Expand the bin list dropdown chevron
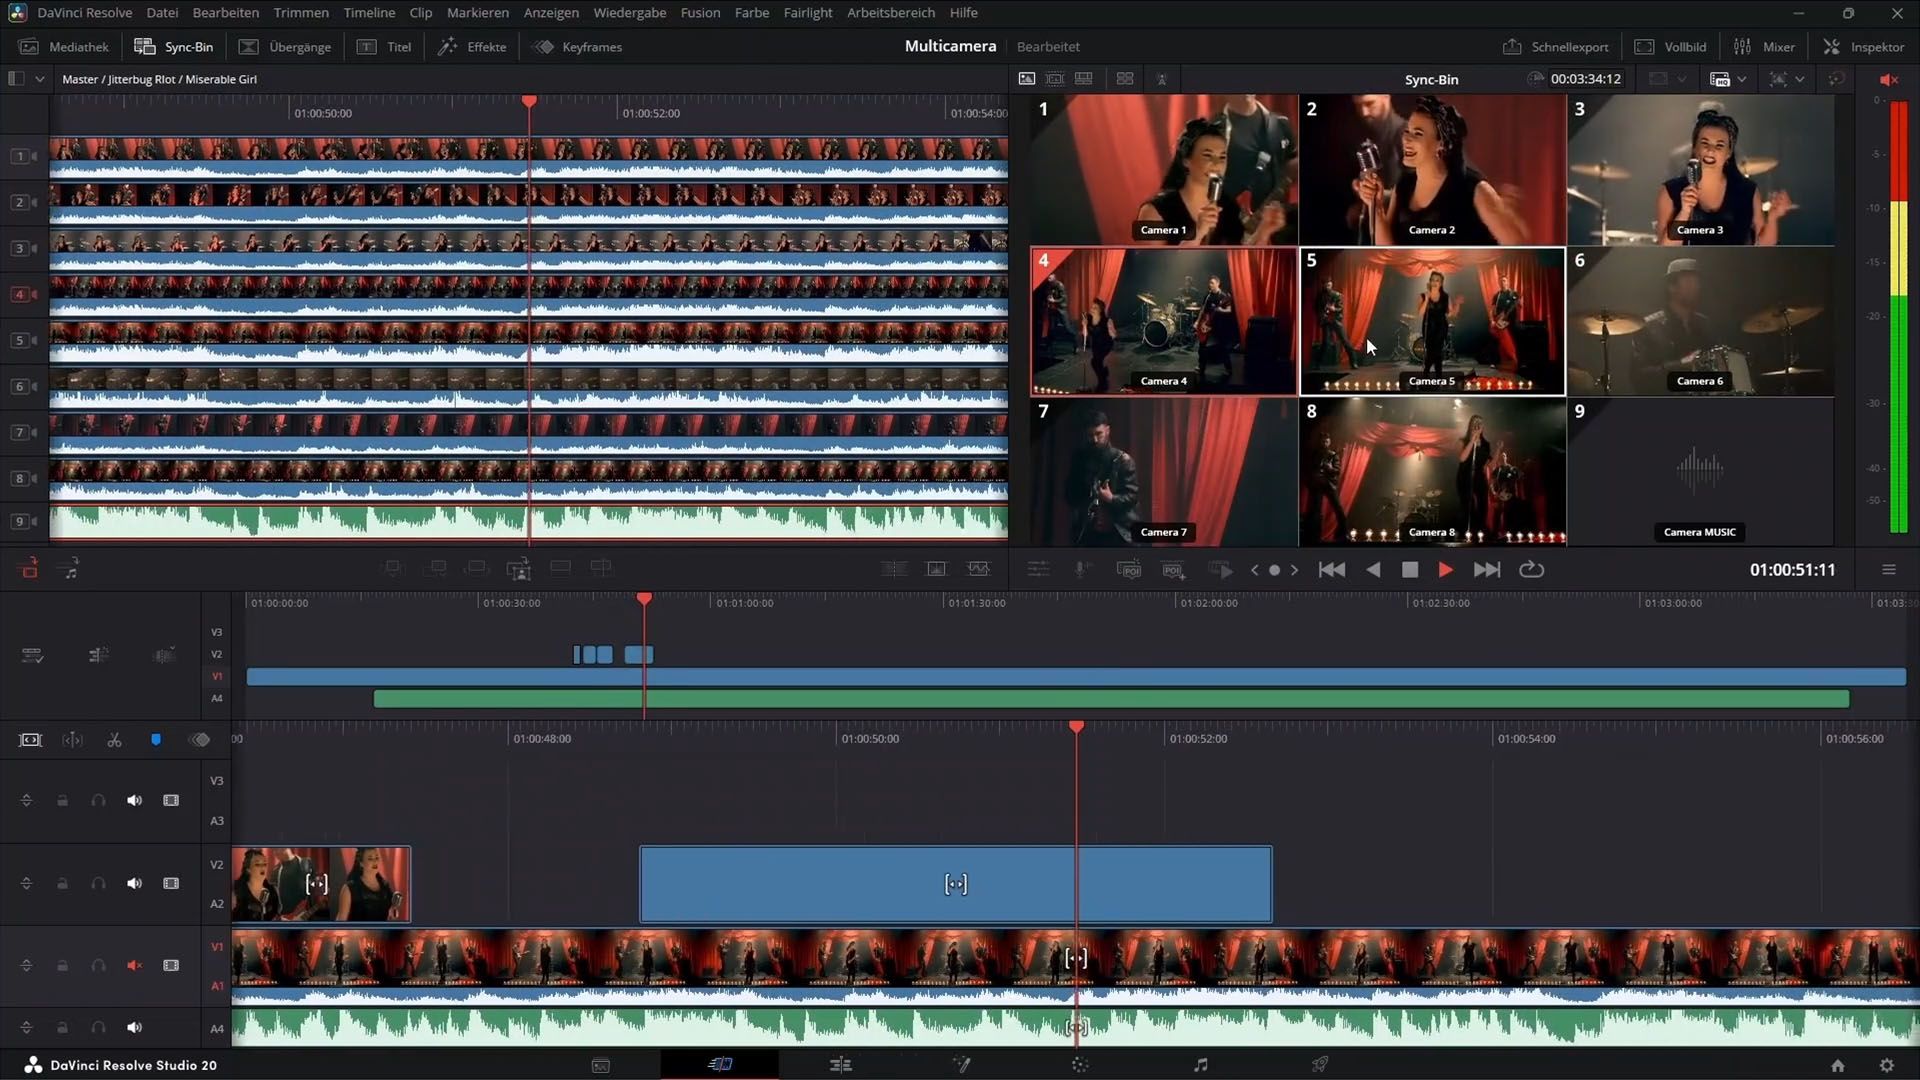The image size is (1920, 1080). [40, 79]
